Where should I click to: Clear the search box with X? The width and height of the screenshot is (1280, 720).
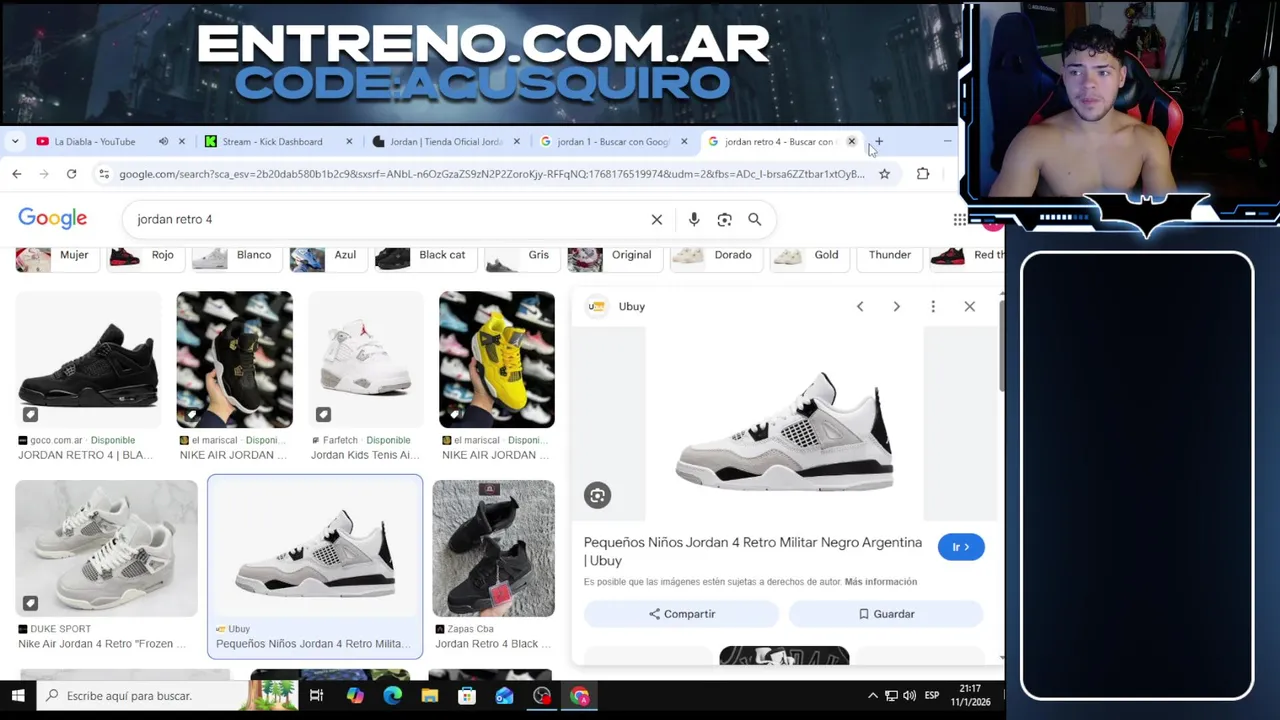coord(657,220)
